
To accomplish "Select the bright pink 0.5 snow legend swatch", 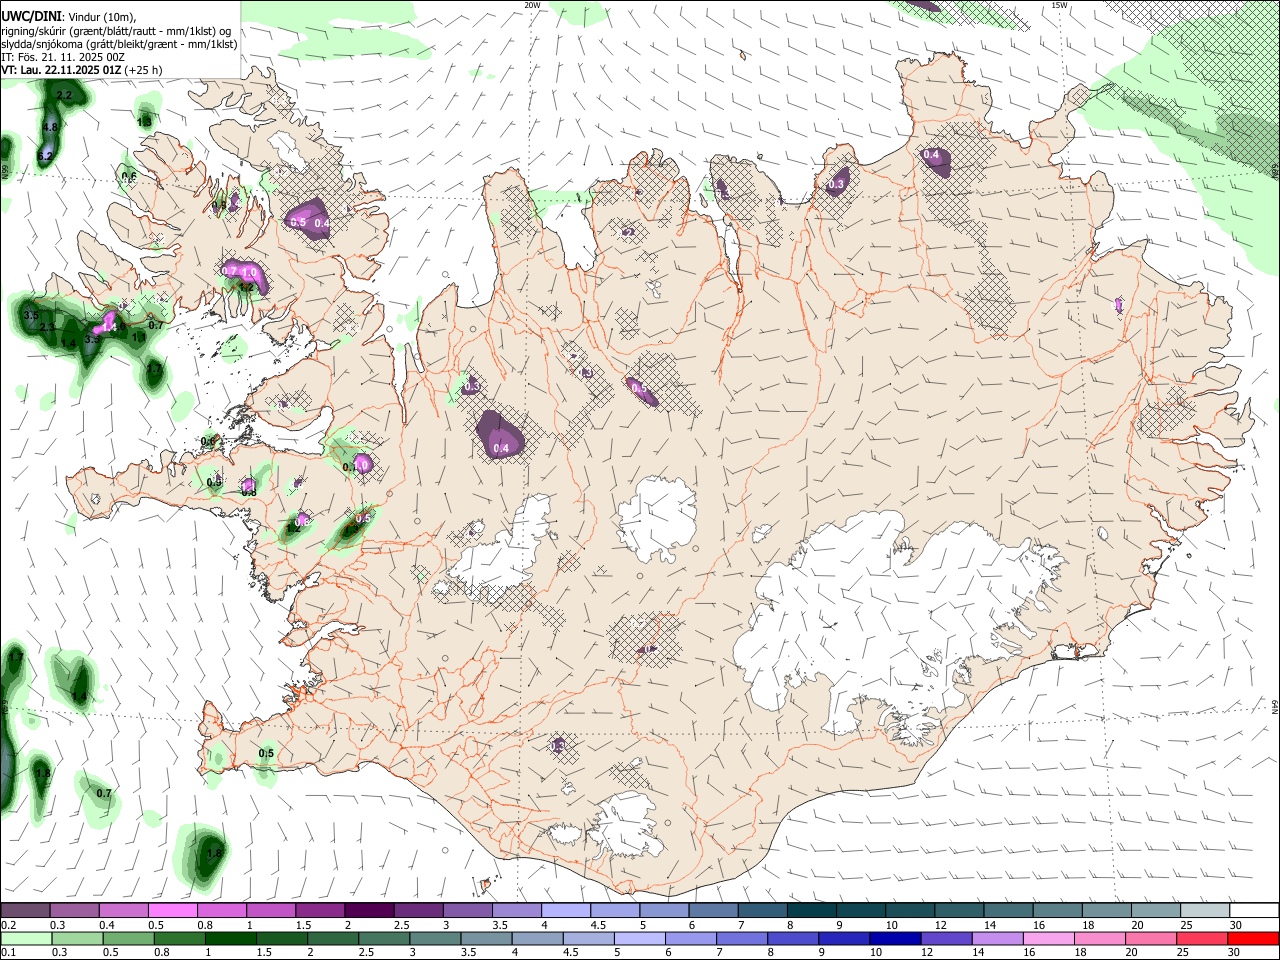I will pyautogui.click(x=172, y=911).
